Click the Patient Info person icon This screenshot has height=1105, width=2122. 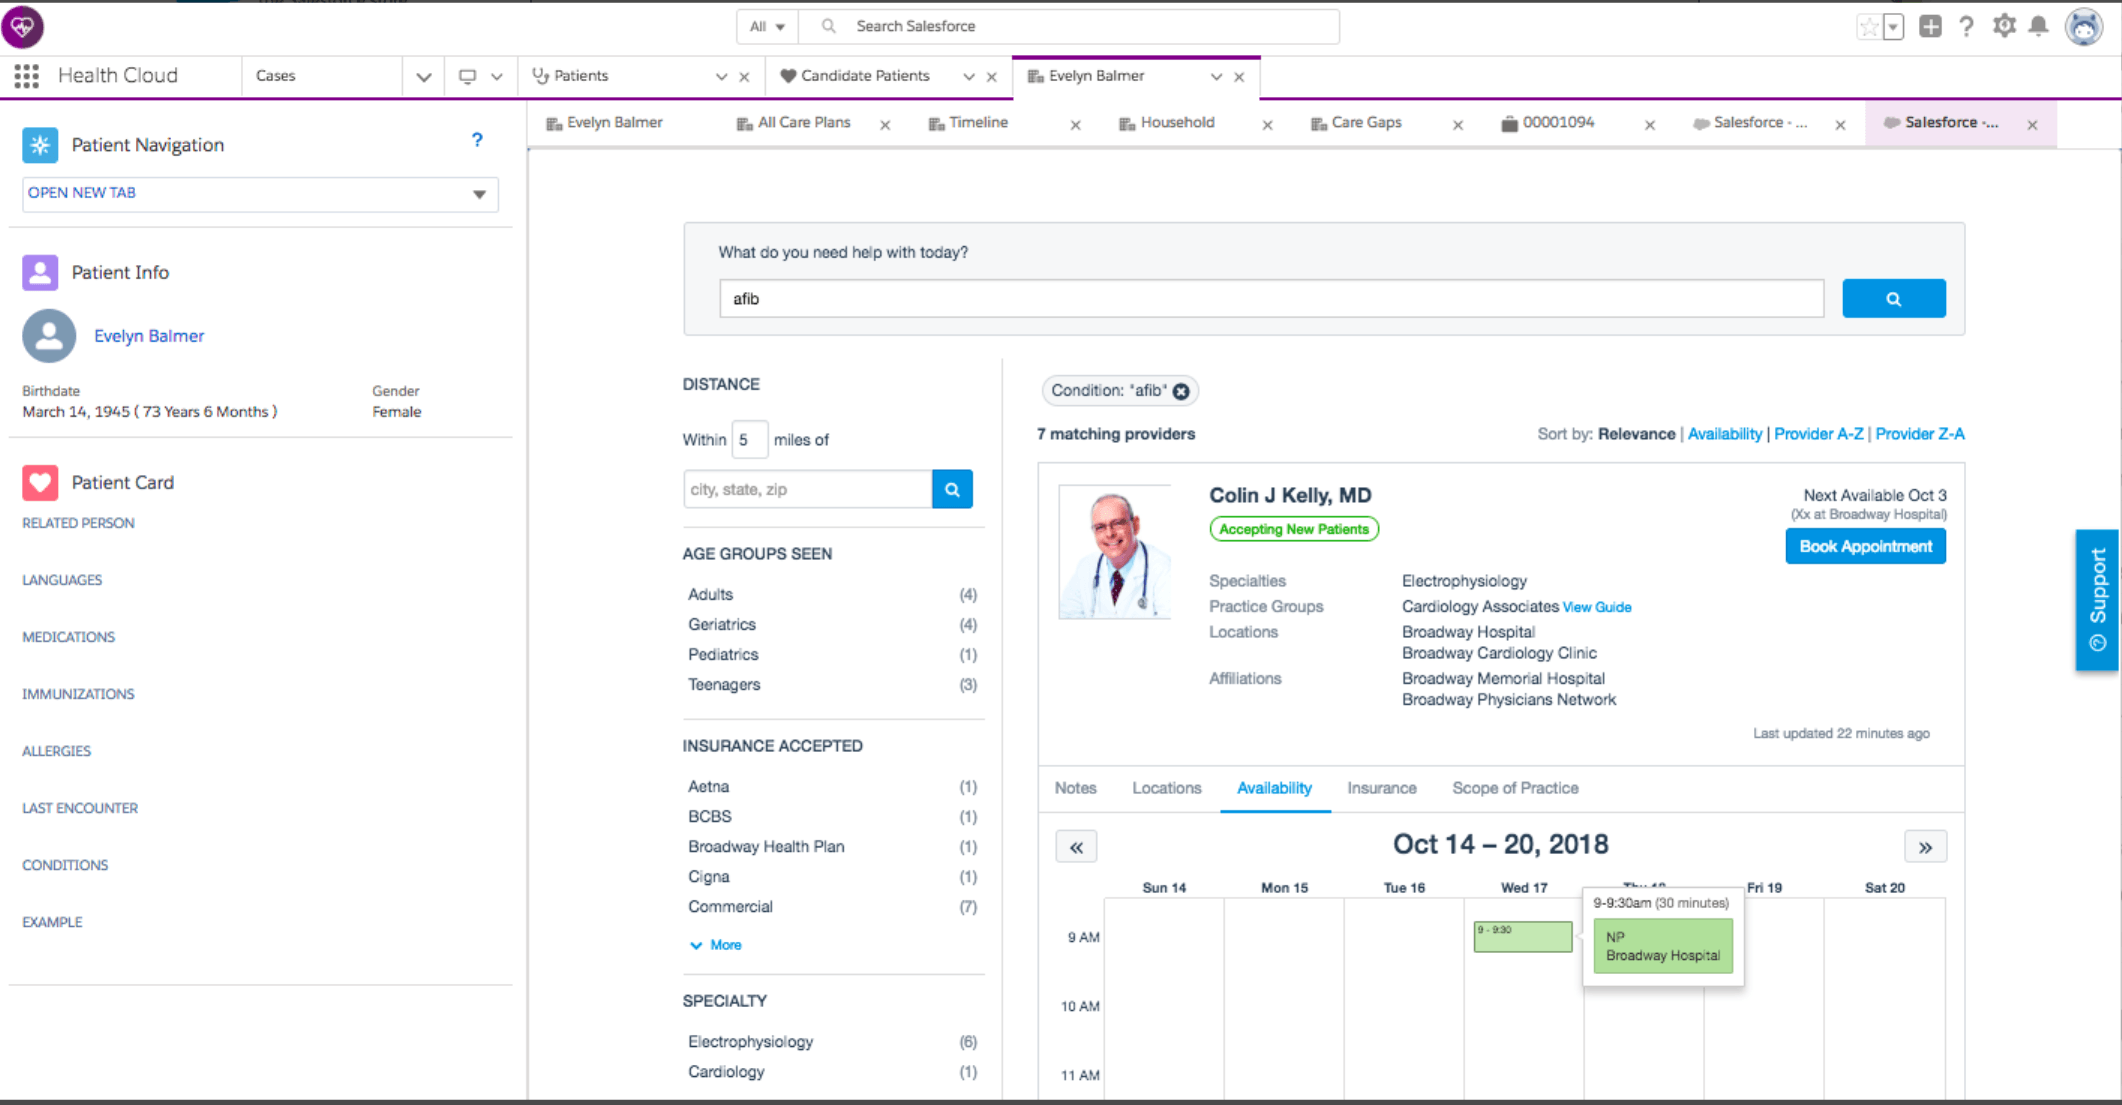pyautogui.click(x=40, y=272)
